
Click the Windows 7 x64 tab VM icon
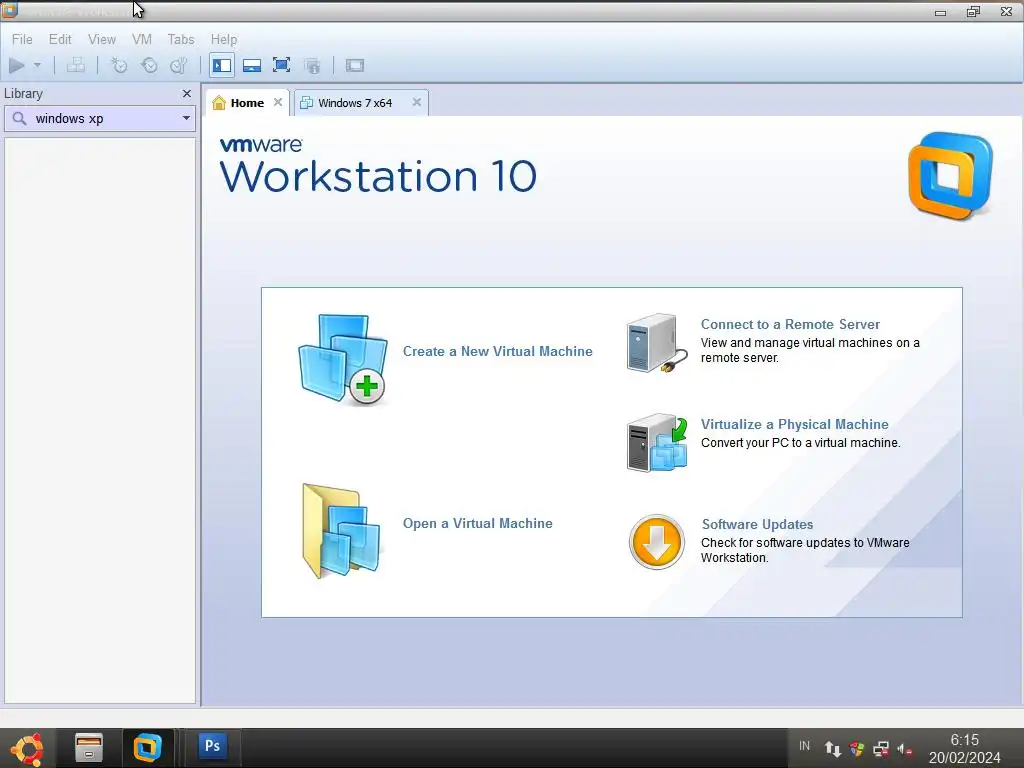coord(306,103)
